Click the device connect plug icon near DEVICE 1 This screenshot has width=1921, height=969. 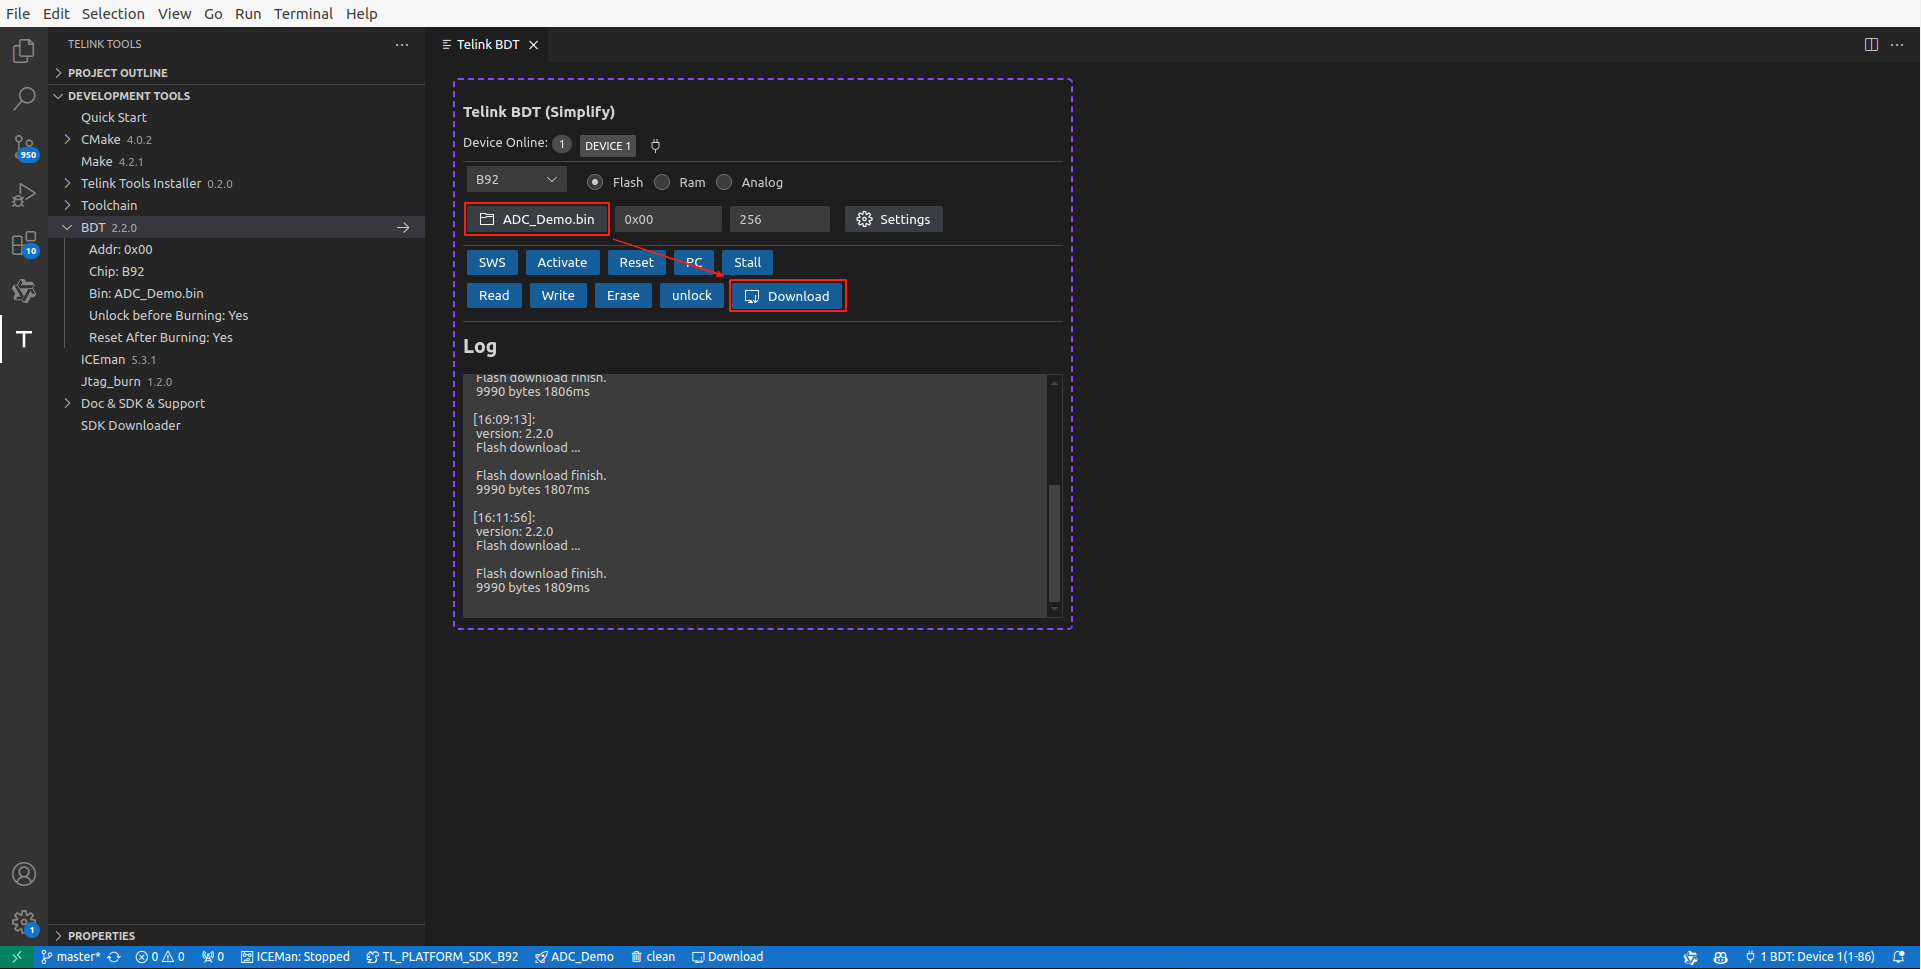pos(655,145)
